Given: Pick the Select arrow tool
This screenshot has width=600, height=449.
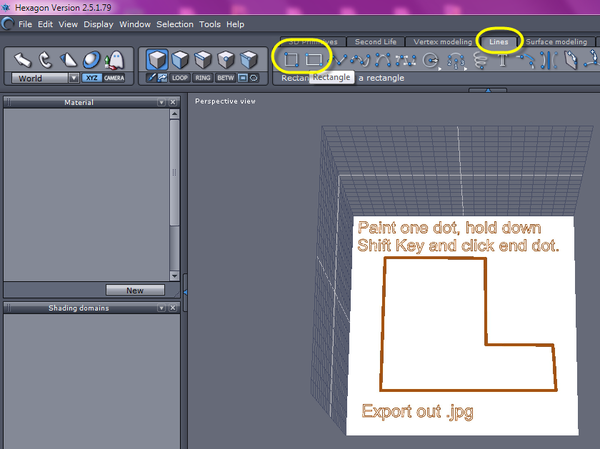Looking at the screenshot, I should (x=22, y=60).
